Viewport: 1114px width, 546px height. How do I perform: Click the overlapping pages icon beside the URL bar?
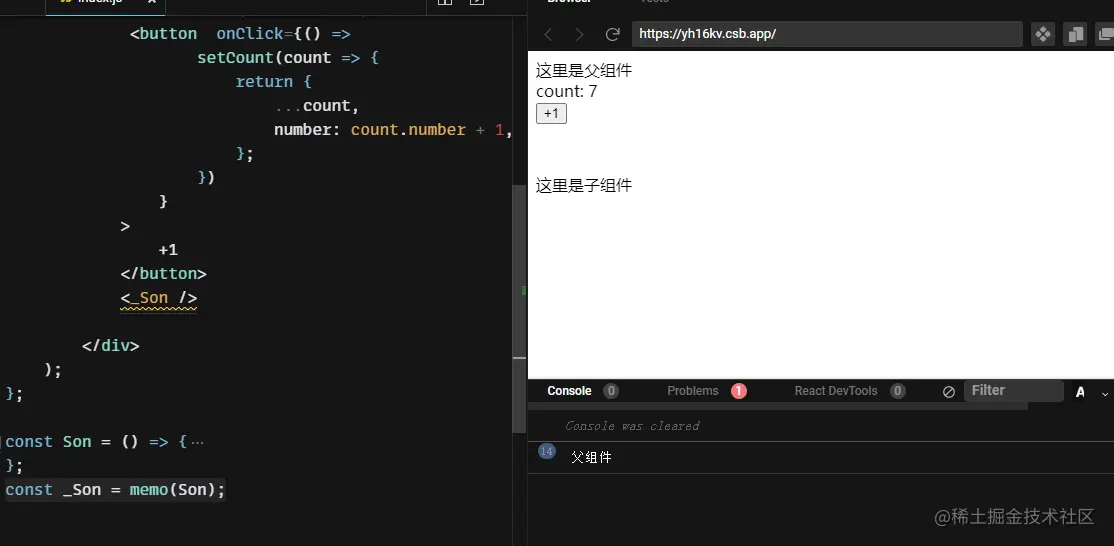[1076, 34]
